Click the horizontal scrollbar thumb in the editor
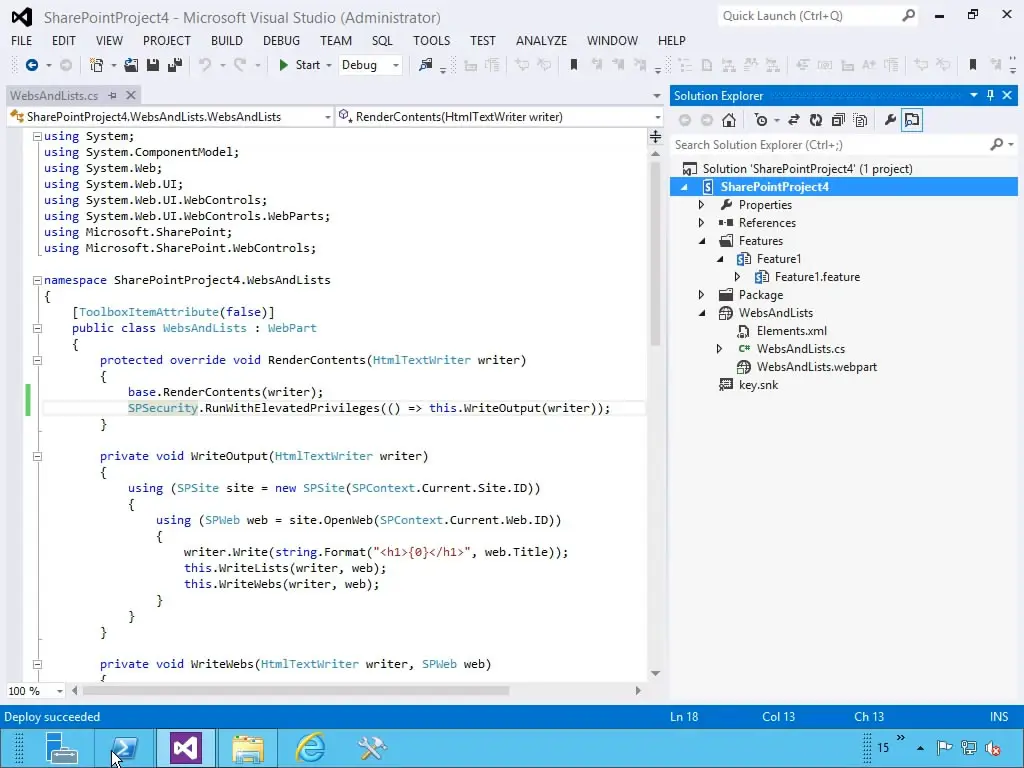The width and height of the screenshot is (1024, 768). (296, 691)
